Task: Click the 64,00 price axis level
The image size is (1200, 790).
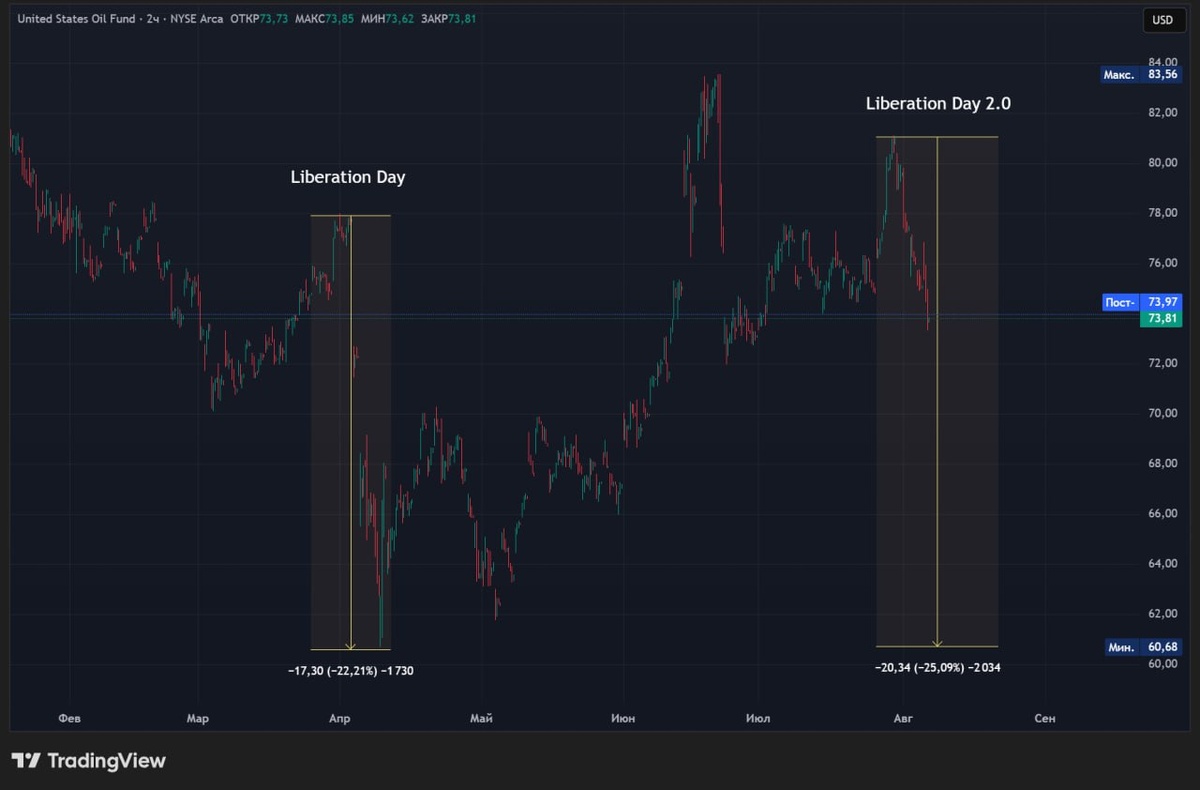Action: coord(1161,563)
